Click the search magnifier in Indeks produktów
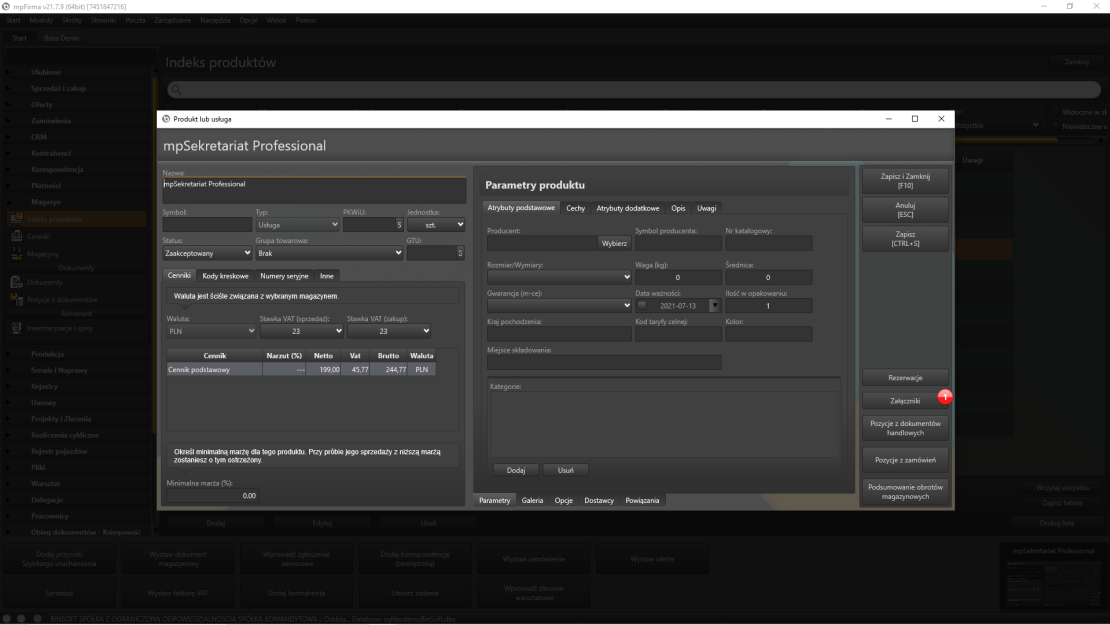The width and height of the screenshot is (1110, 625). pyautogui.click(x=176, y=89)
